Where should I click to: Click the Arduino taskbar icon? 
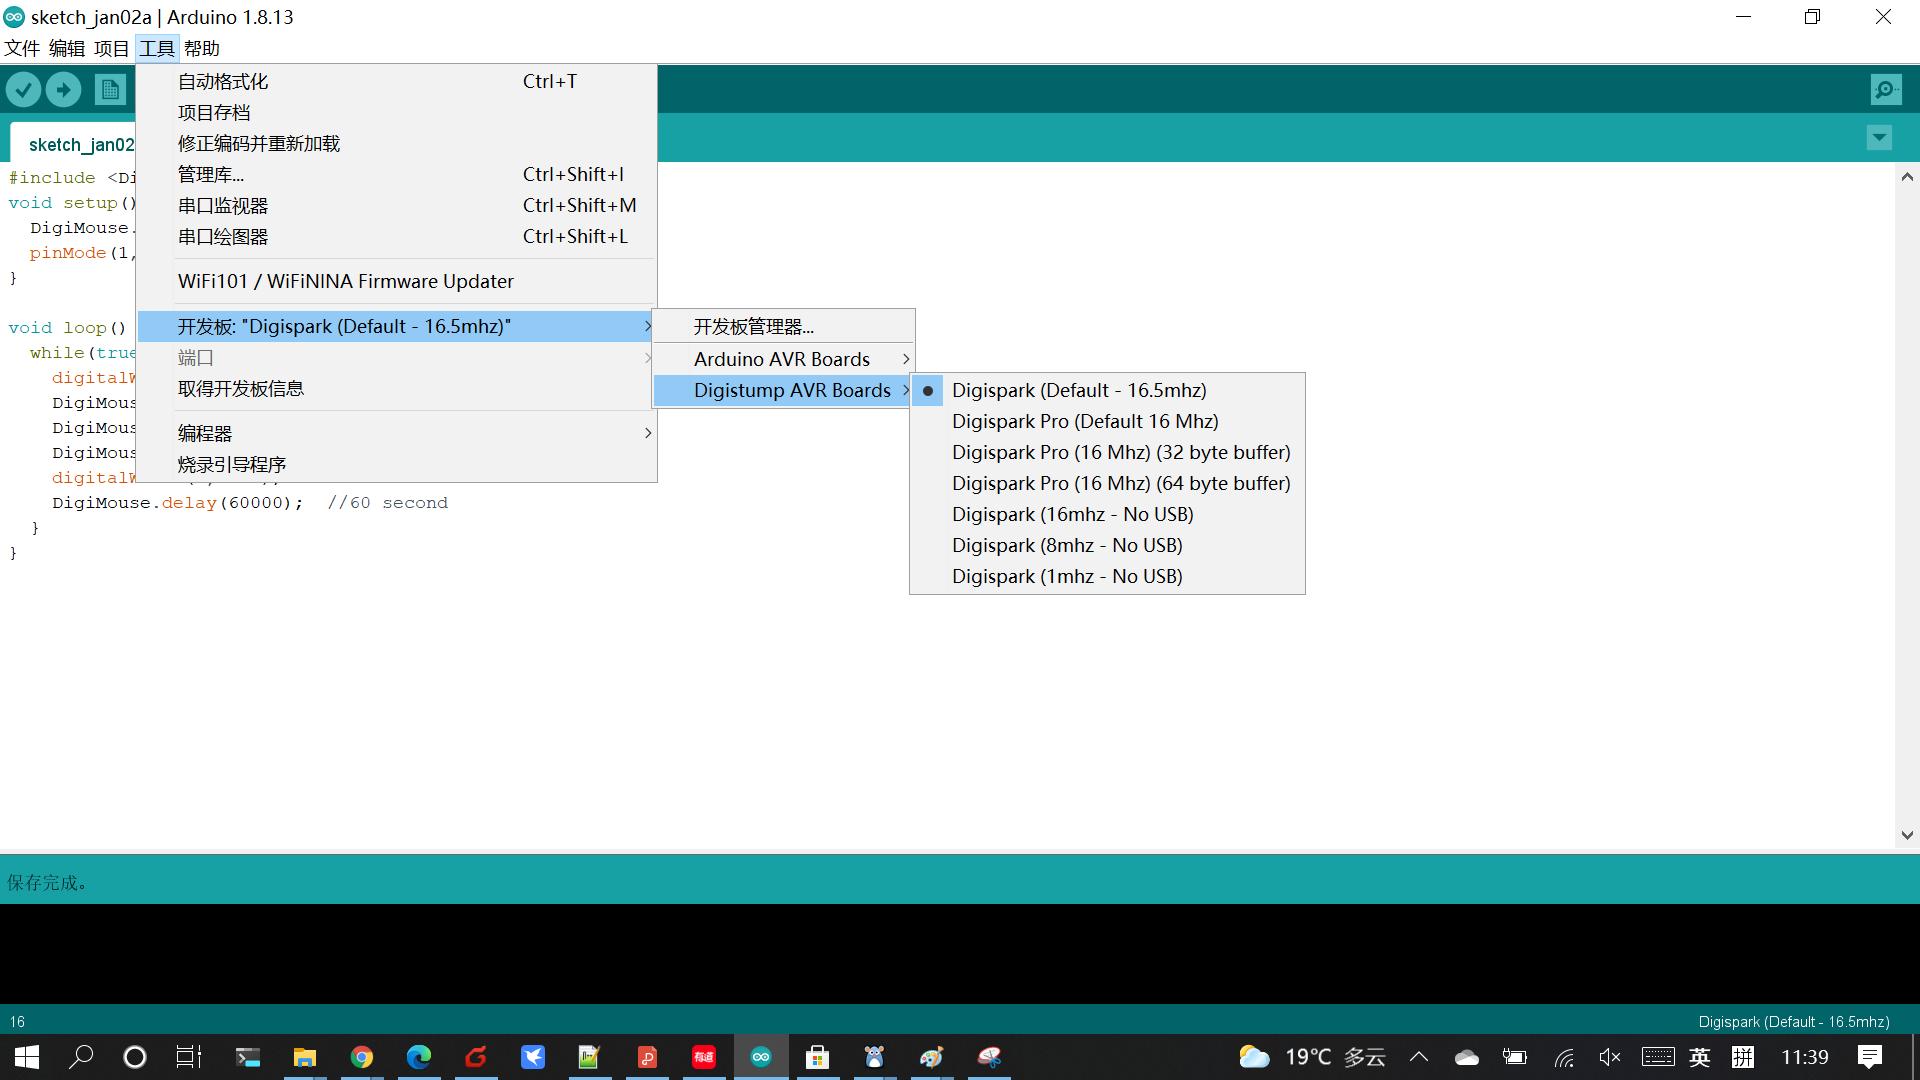(761, 1057)
